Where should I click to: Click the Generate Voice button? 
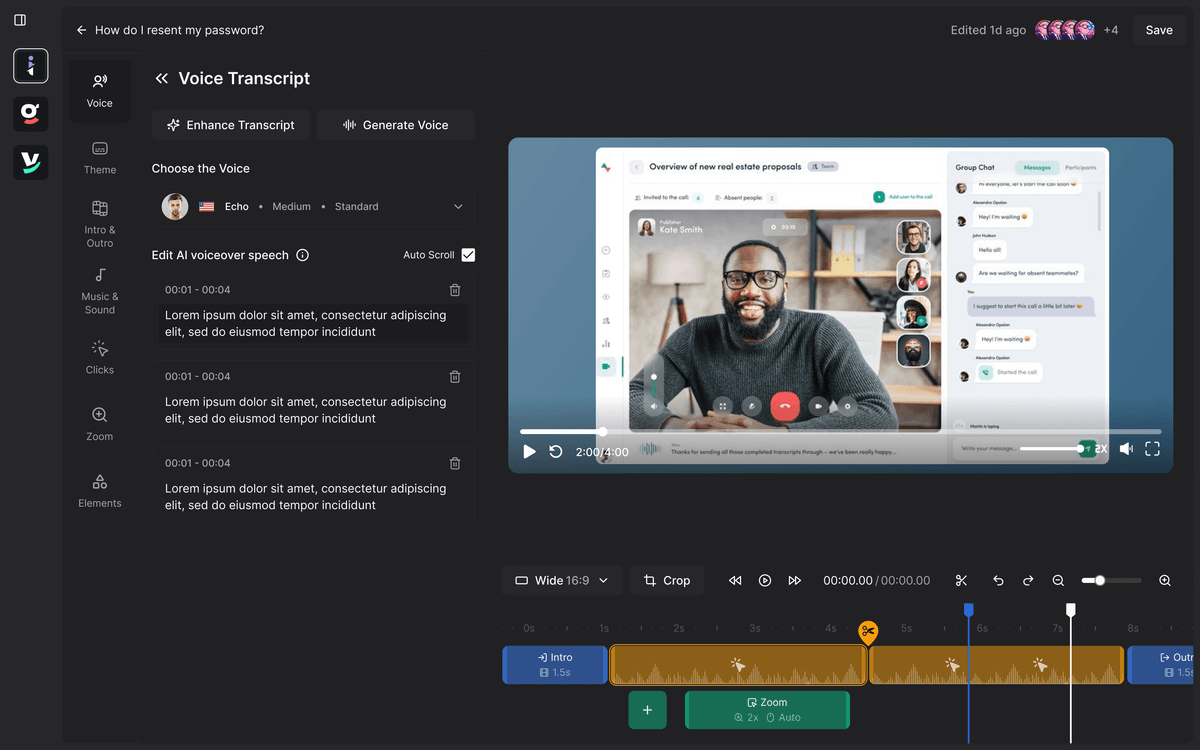point(395,125)
